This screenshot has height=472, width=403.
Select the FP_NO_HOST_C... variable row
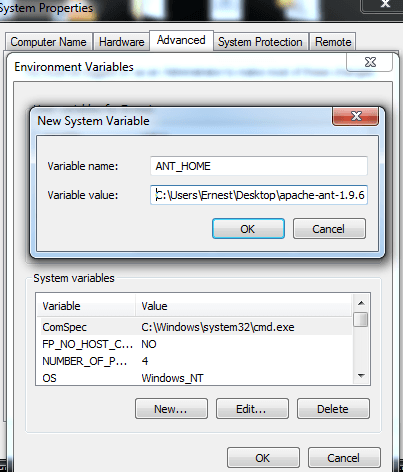194,344
